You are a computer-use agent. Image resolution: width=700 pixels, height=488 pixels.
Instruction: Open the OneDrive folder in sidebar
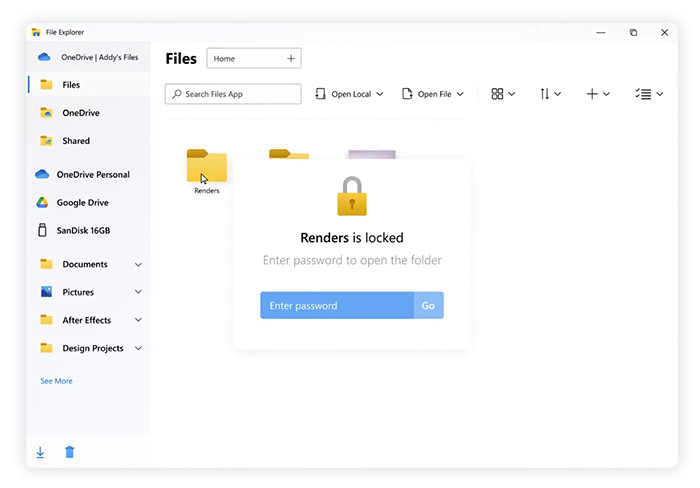81,113
